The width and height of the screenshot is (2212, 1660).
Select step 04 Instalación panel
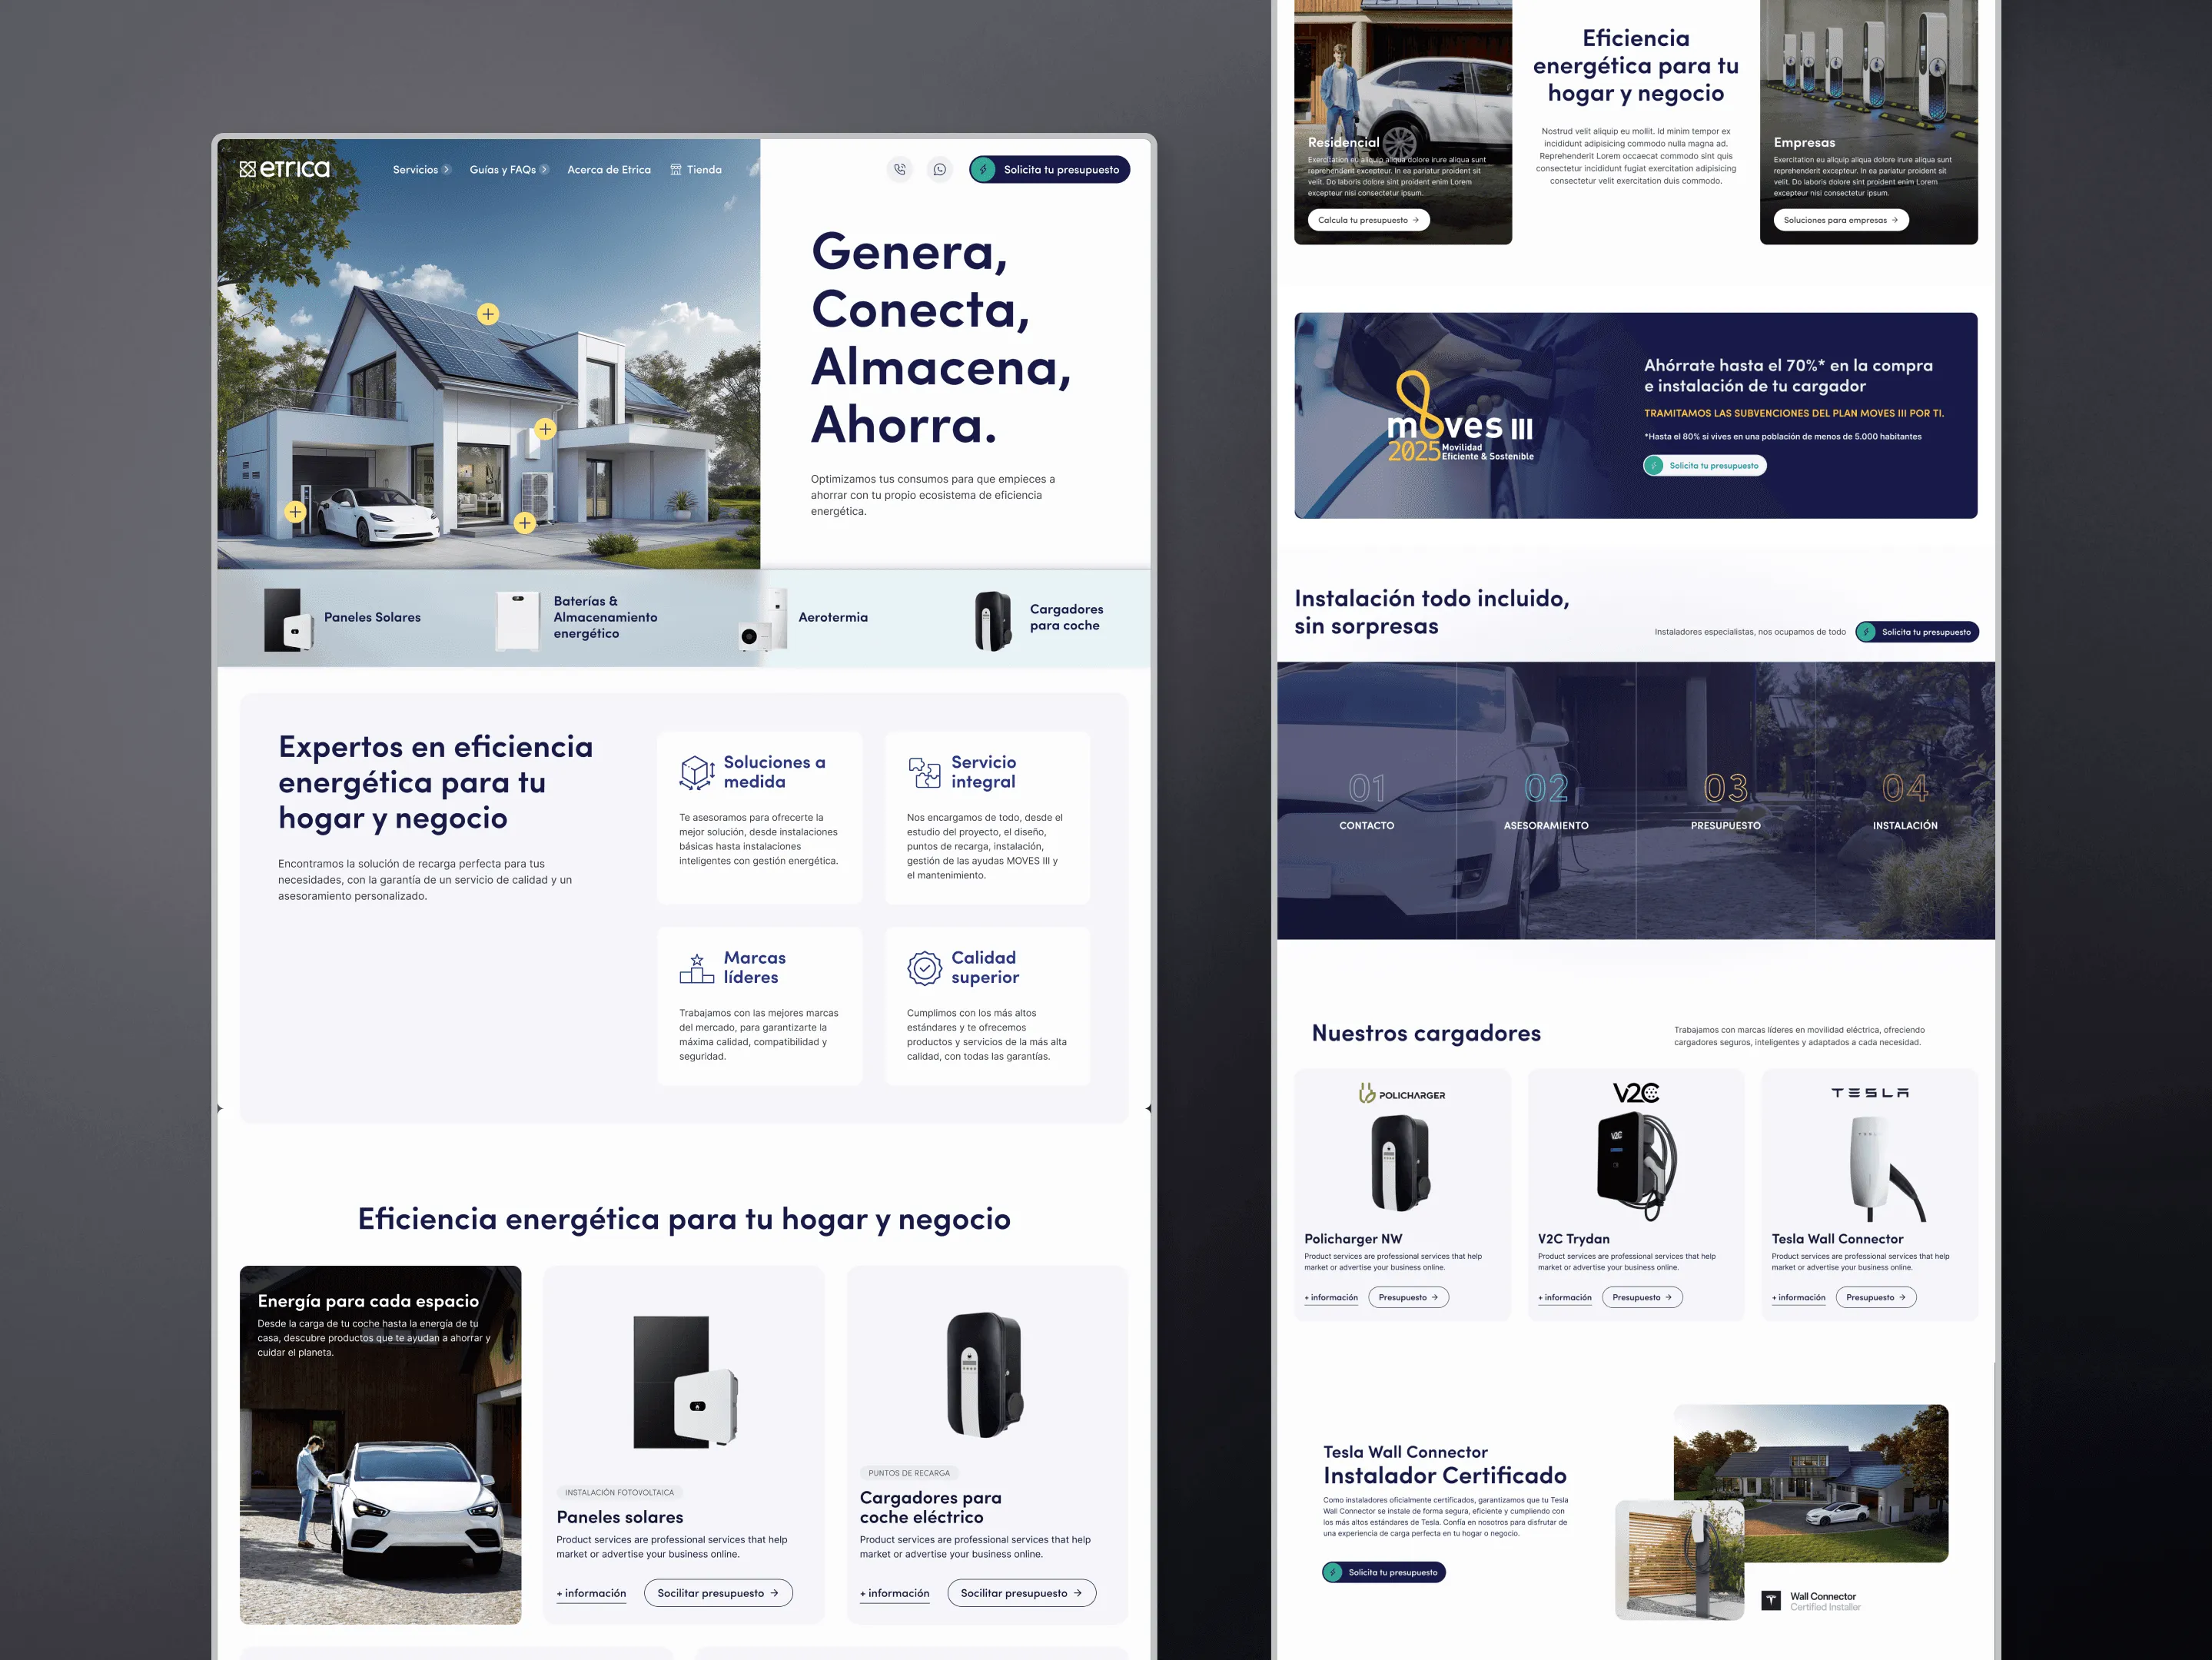pyautogui.click(x=1905, y=800)
